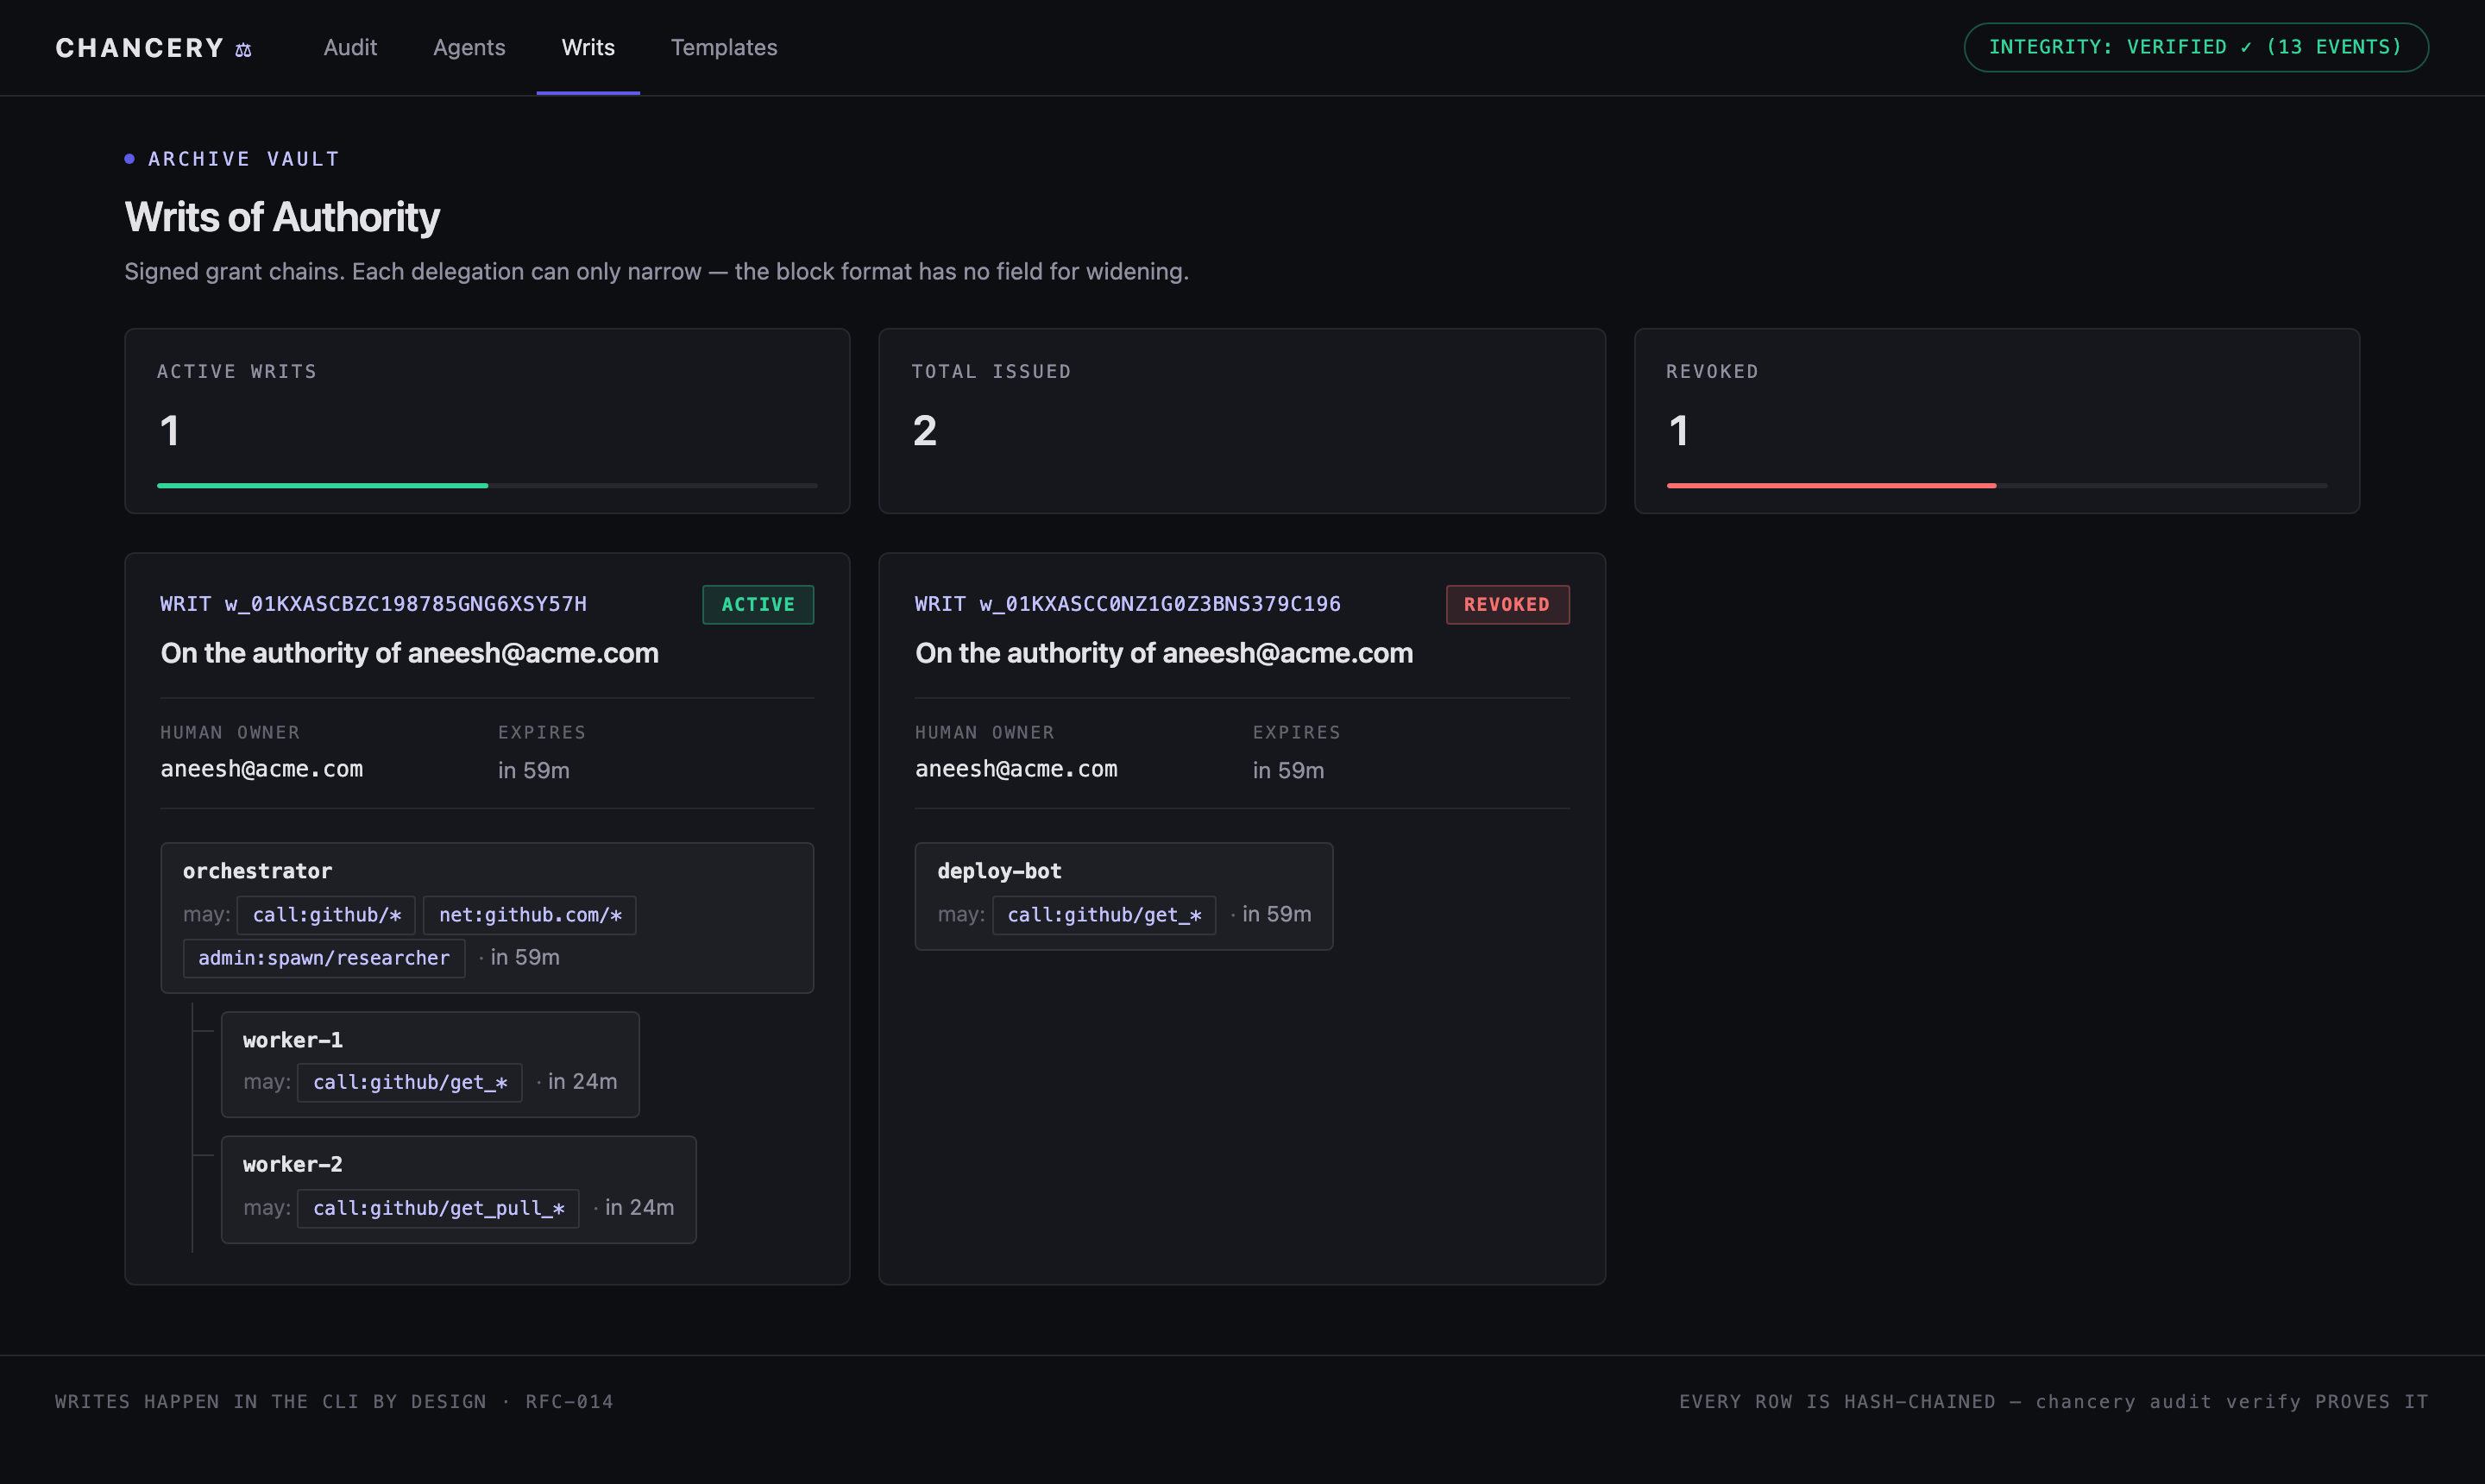This screenshot has height=1484, width=2485.
Task: Click the call:github/get_pull_* permission chip
Action: click(438, 1208)
